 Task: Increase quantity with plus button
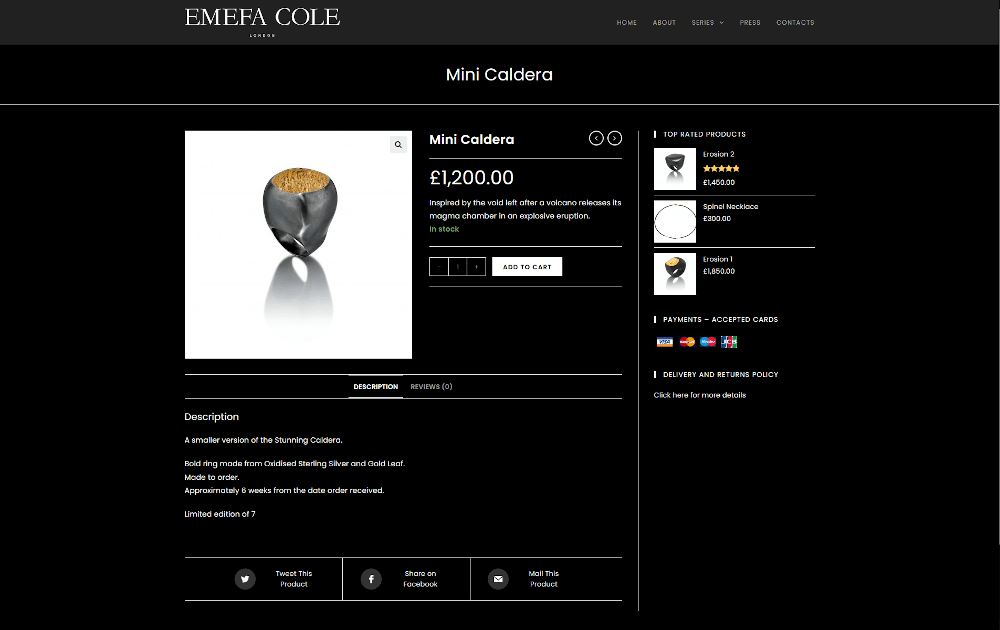click(476, 267)
